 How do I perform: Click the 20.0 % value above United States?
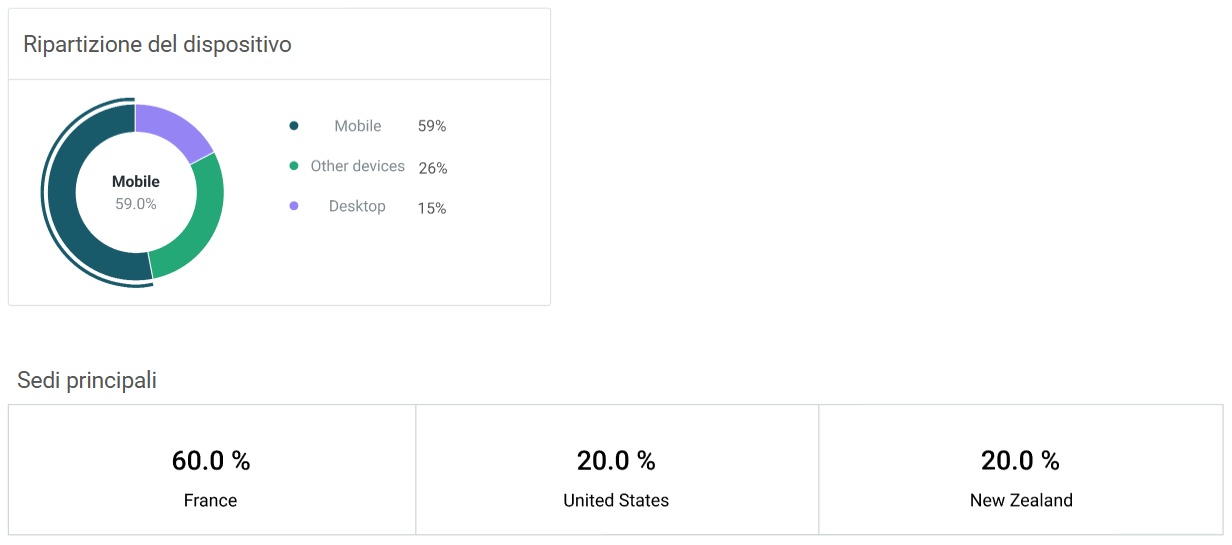pyautogui.click(x=616, y=461)
